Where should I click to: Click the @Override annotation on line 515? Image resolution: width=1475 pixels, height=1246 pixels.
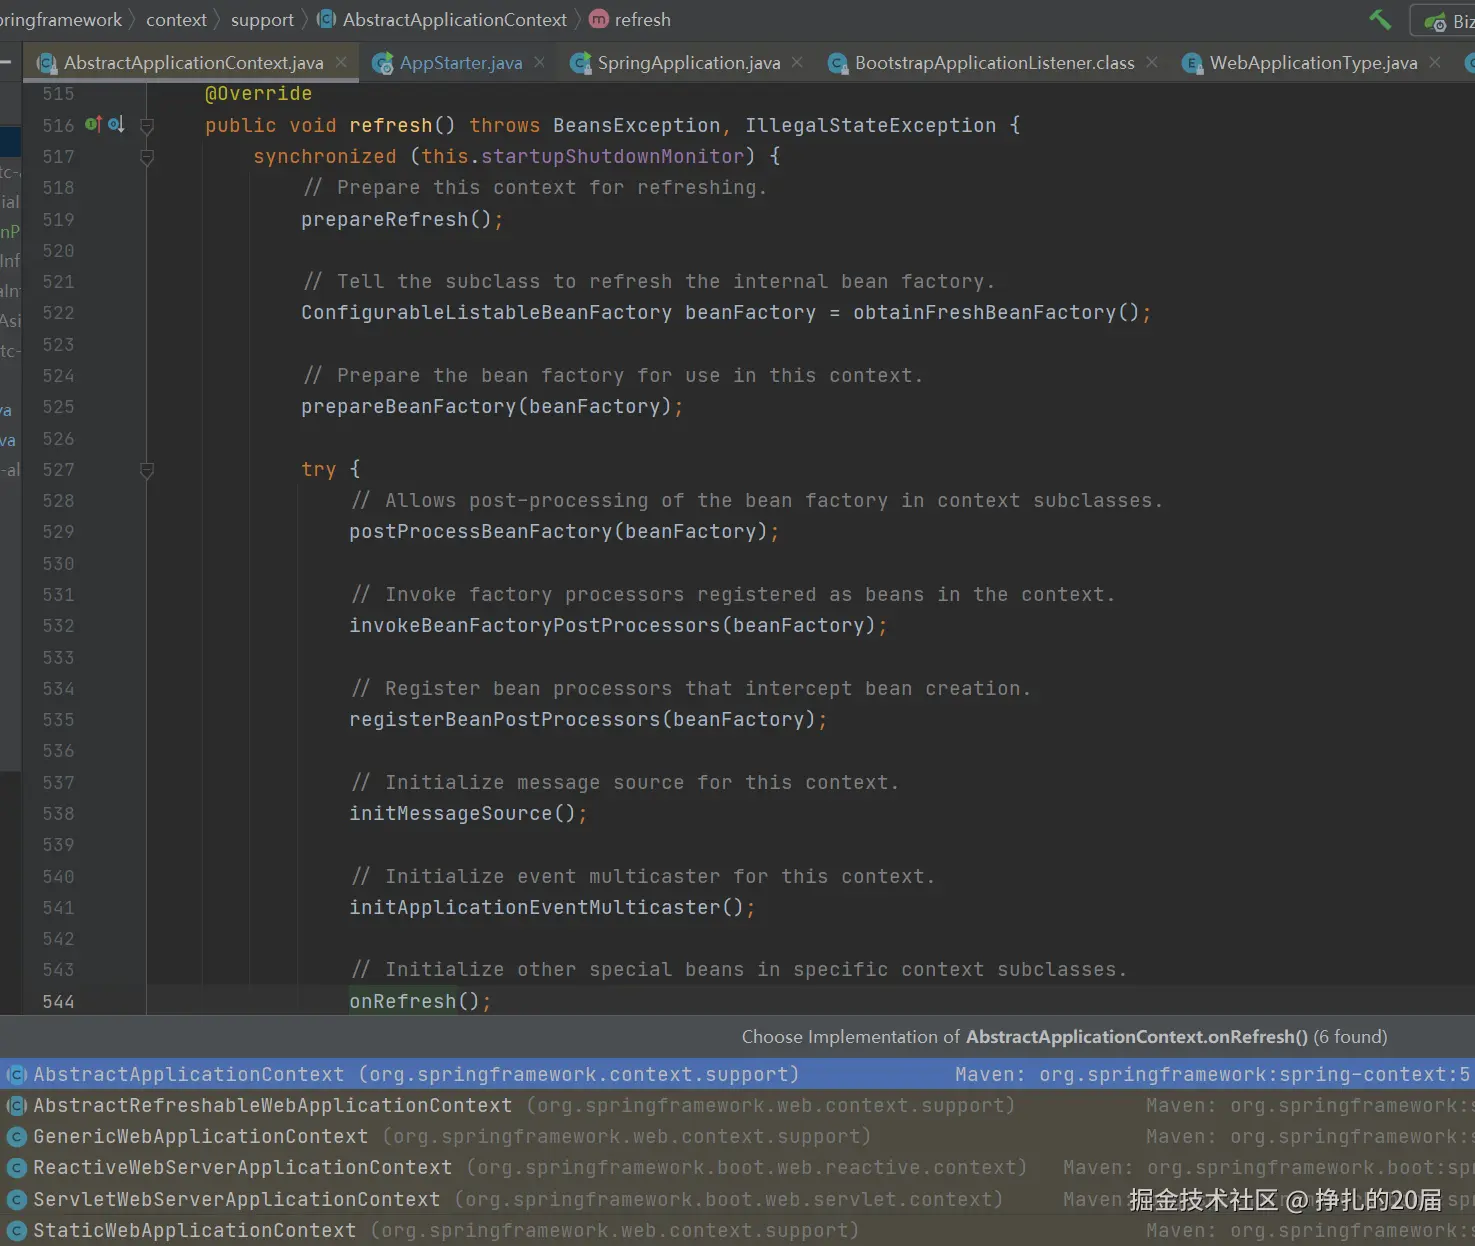click(x=258, y=94)
